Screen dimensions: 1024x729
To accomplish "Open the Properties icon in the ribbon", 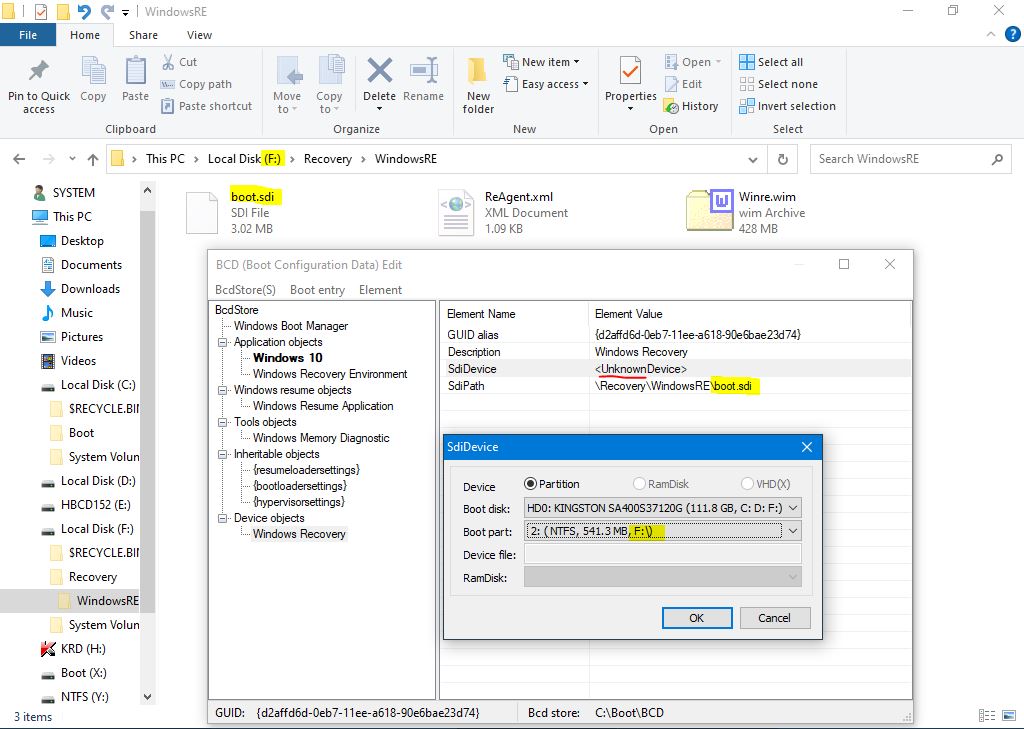I will click(630, 73).
